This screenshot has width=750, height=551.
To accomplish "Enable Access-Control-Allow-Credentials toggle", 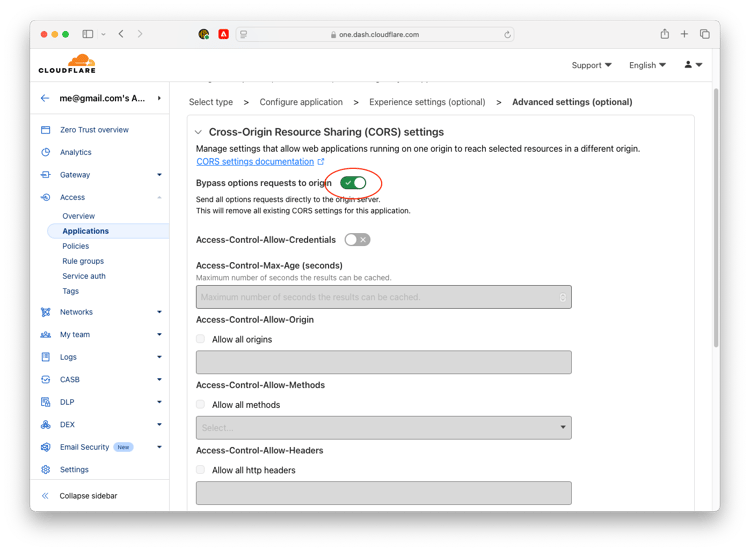I will coord(357,240).
